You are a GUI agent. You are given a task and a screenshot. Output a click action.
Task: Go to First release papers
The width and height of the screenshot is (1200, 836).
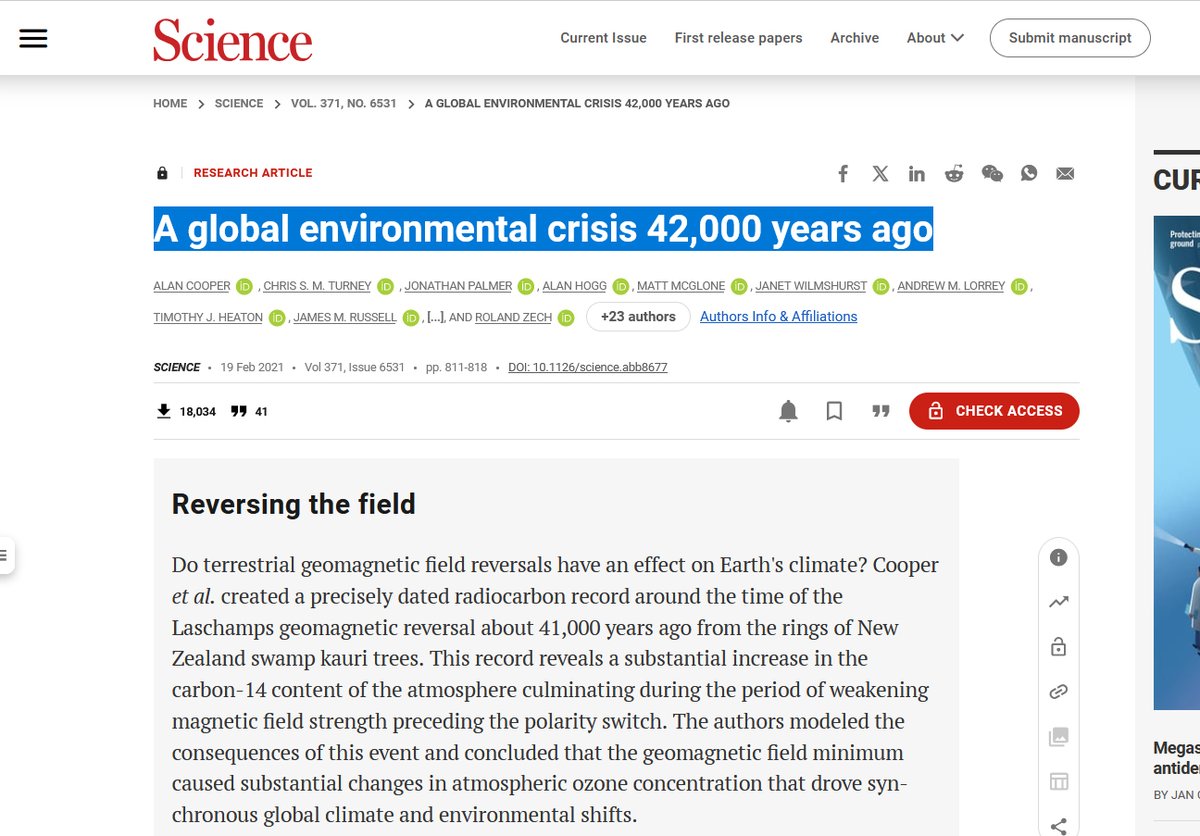coord(738,38)
